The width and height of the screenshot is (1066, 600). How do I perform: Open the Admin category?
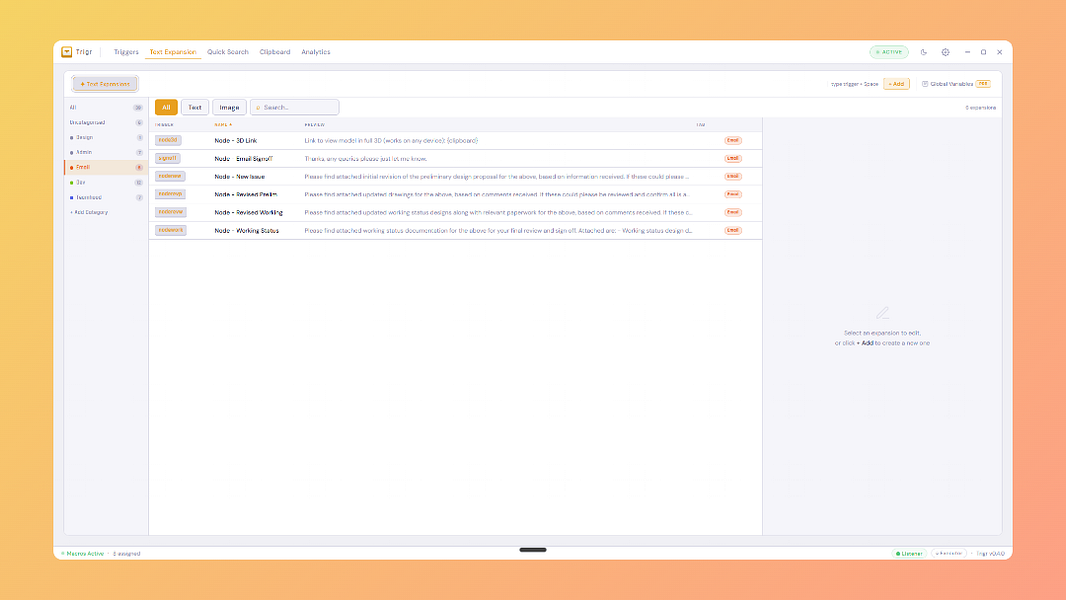pyautogui.click(x=106, y=152)
